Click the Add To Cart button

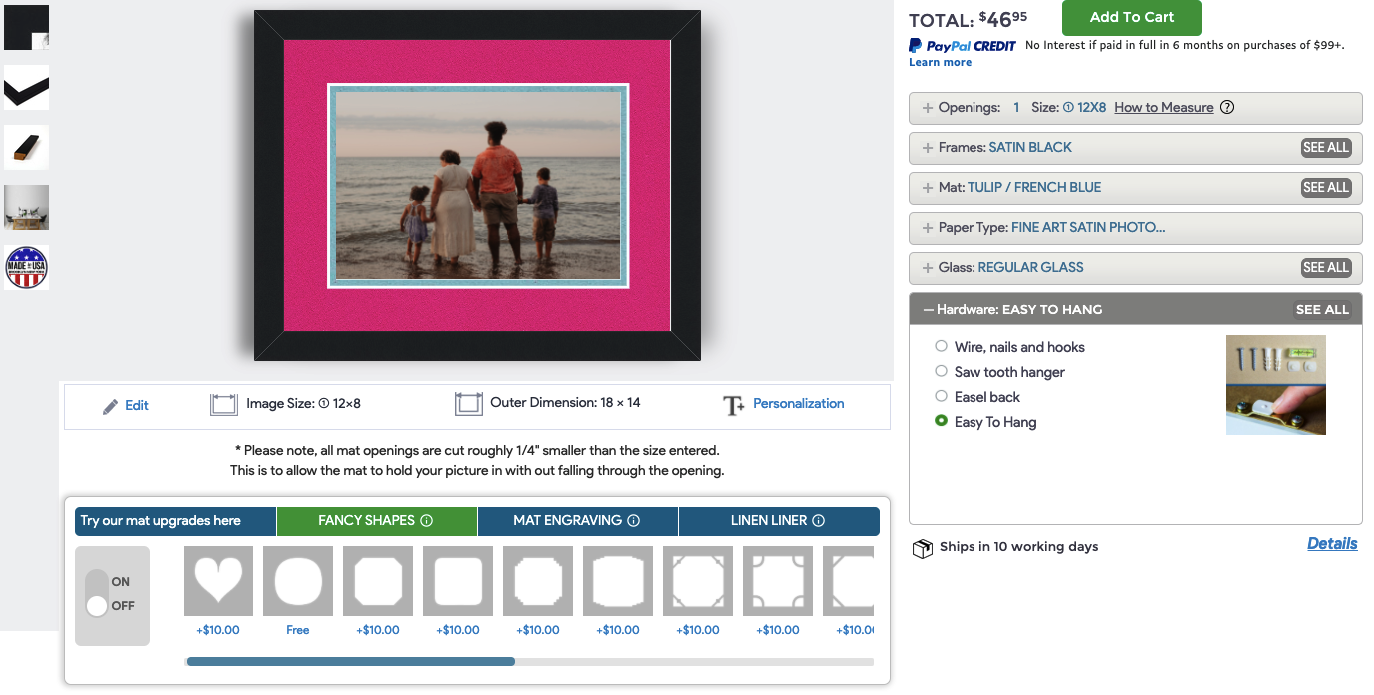[1131, 17]
